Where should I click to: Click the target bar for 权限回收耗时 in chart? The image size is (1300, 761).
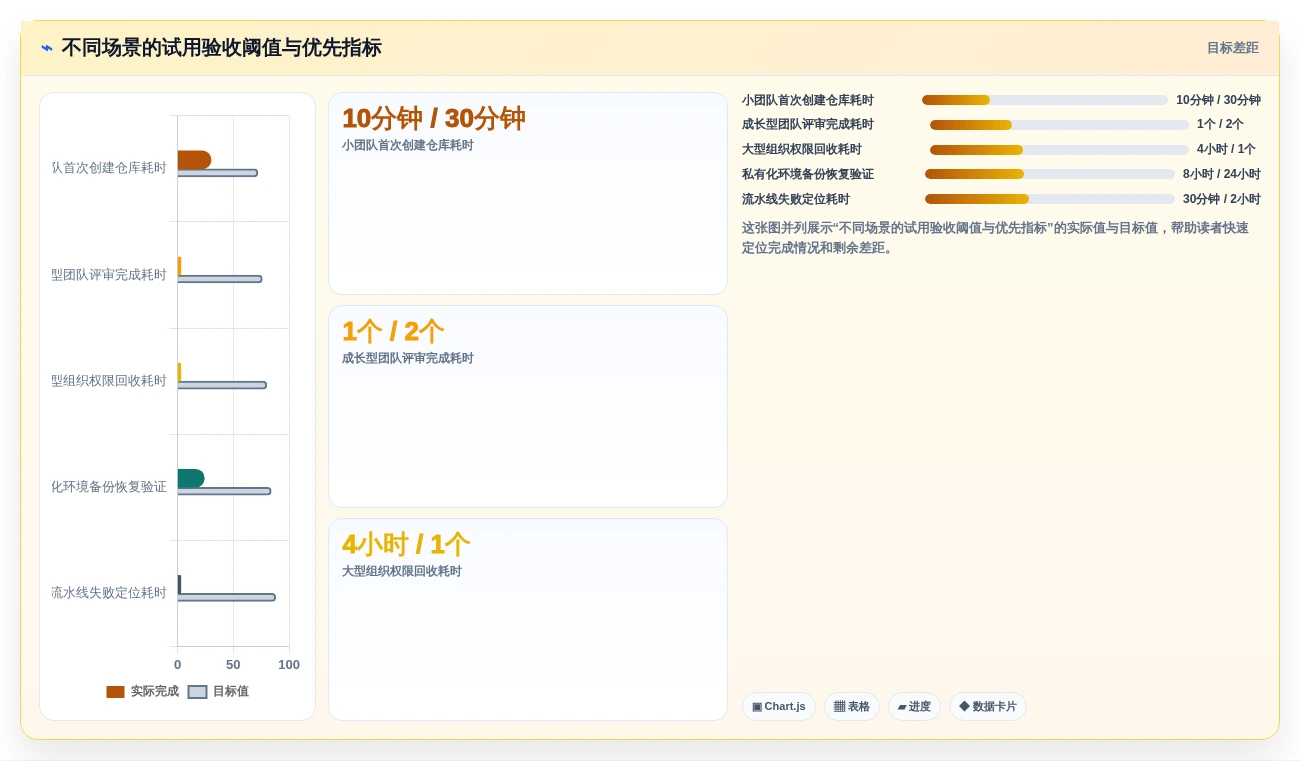[x=222, y=385]
